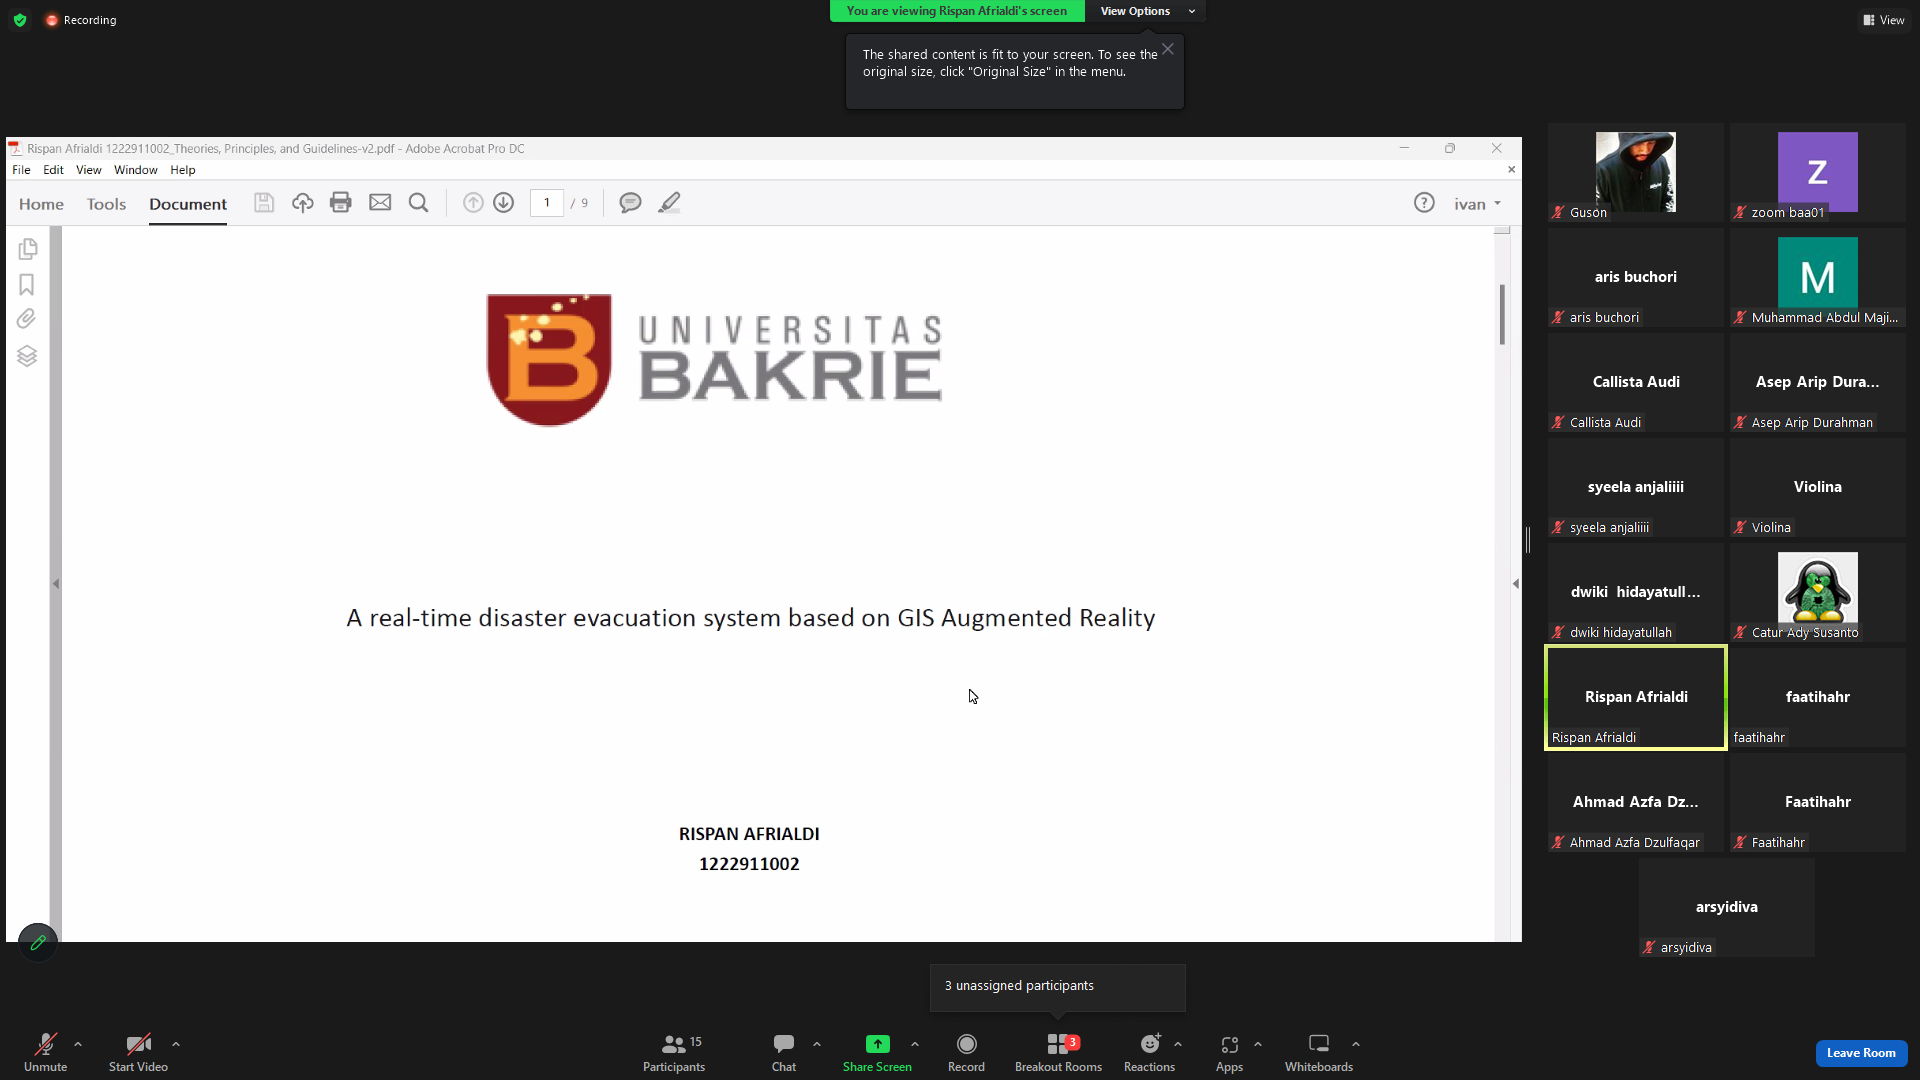Image resolution: width=1920 pixels, height=1080 pixels.
Task: Expand Apps options arrow
Action: [1258, 1044]
